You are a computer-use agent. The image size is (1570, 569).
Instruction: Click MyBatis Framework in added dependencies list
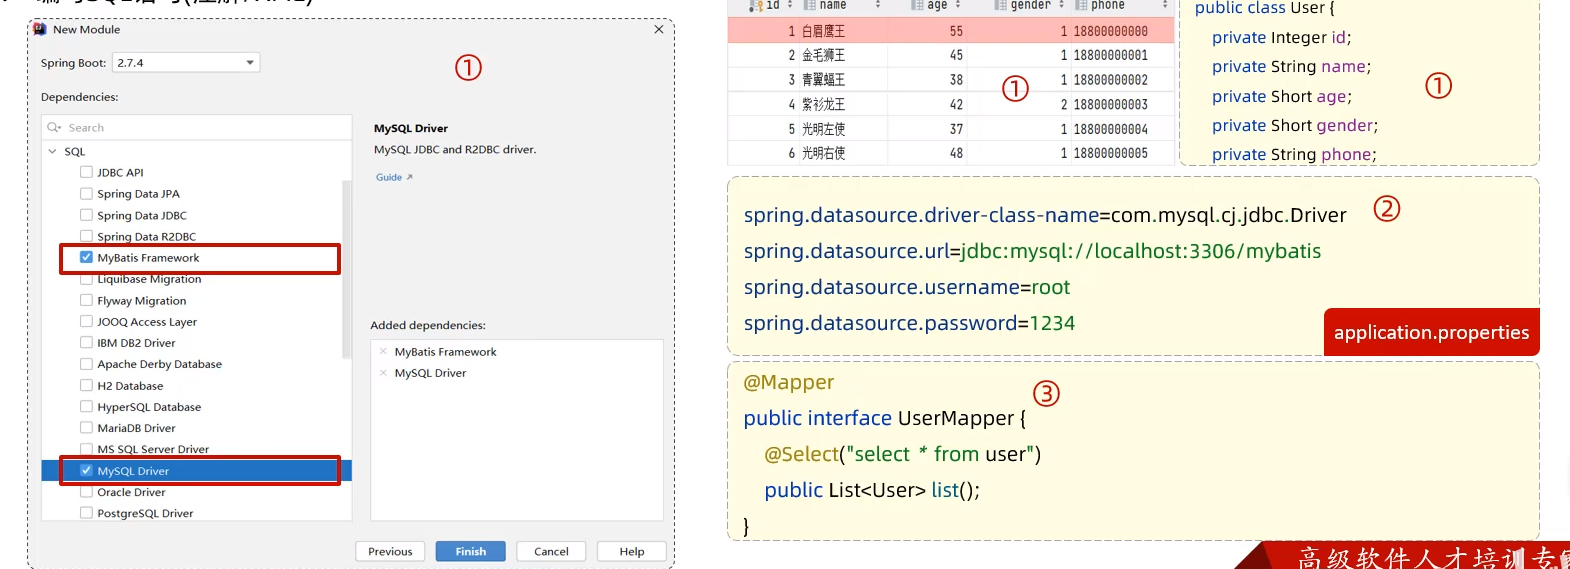click(445, 351)
